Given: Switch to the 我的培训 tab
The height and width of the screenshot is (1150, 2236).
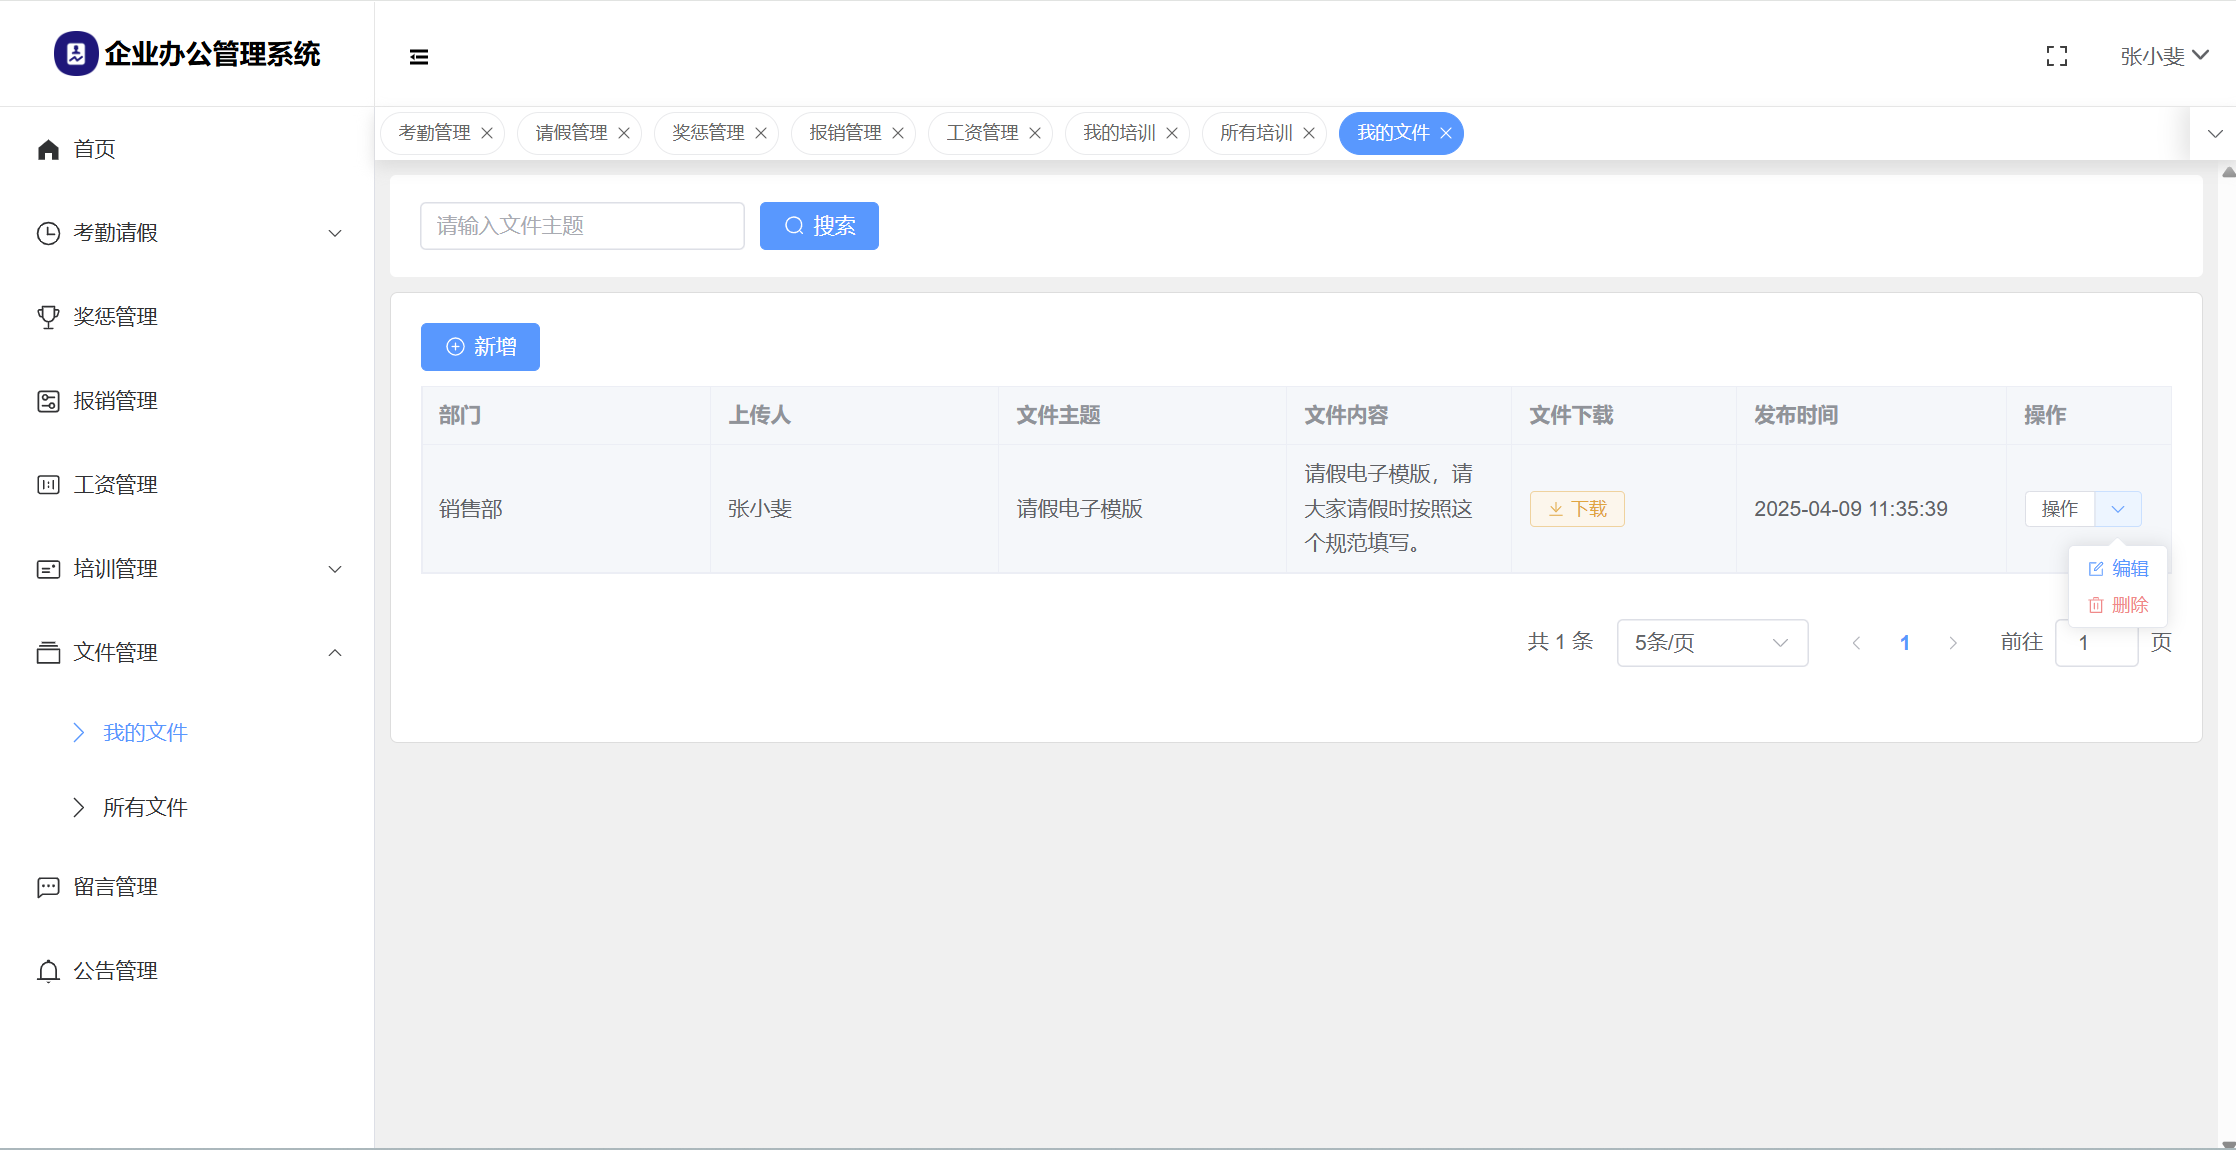Looking at the screenshot, I should [x=1118, y=133].
